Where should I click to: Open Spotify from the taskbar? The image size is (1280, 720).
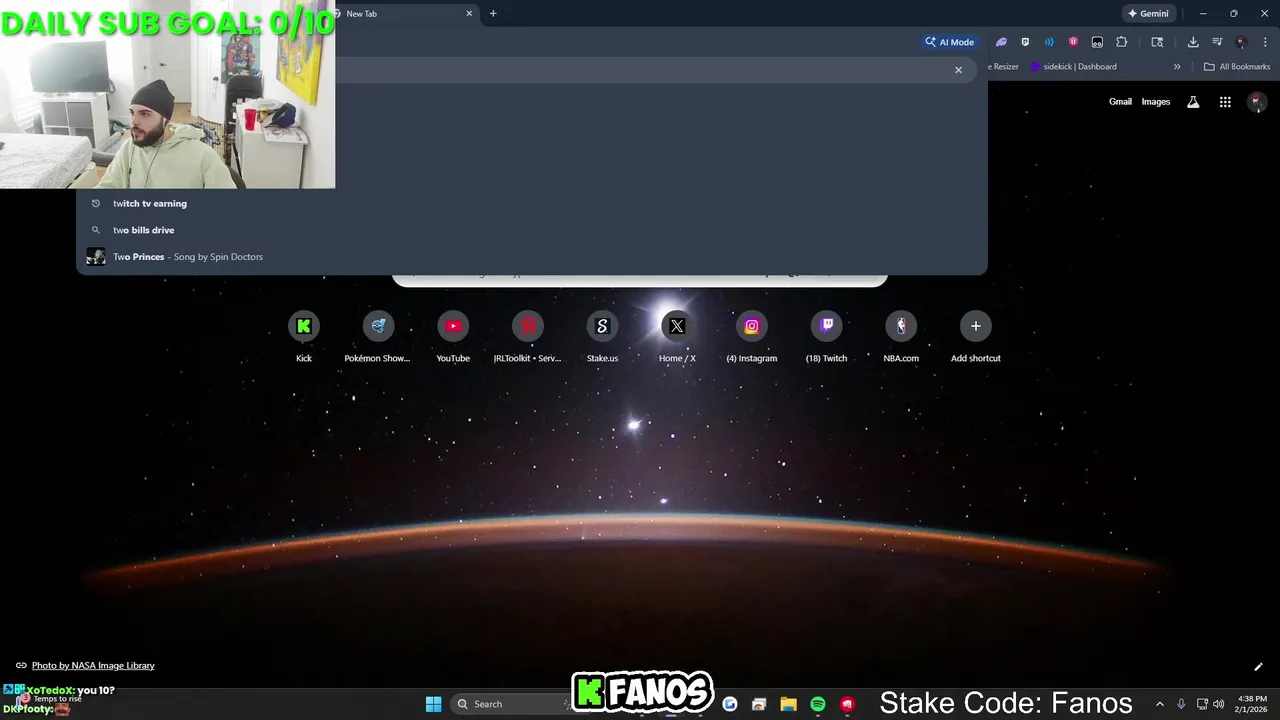click(x=817, y=704)
